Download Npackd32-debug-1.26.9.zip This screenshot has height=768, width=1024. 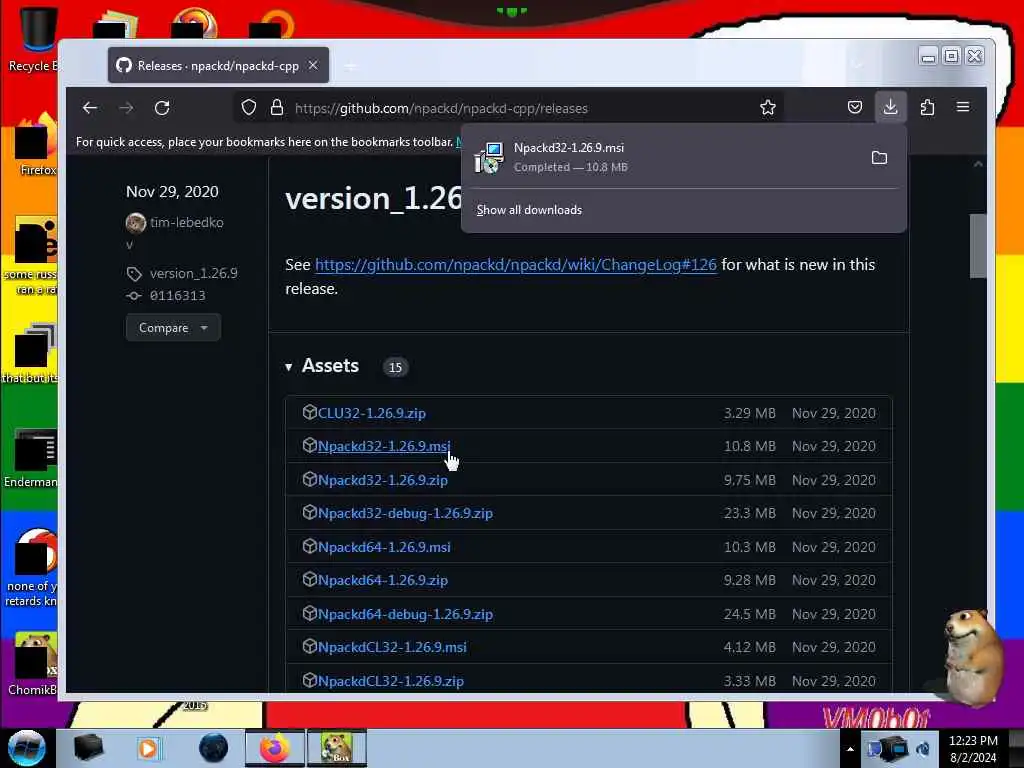(405, 513)
